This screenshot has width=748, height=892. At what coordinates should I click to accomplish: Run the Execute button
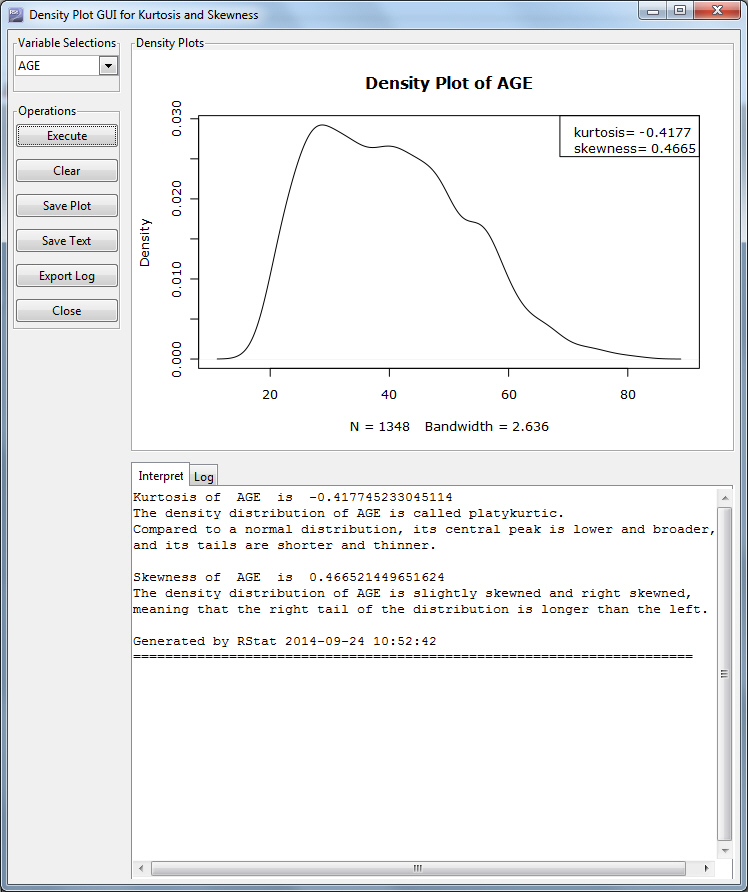(67, 136)
